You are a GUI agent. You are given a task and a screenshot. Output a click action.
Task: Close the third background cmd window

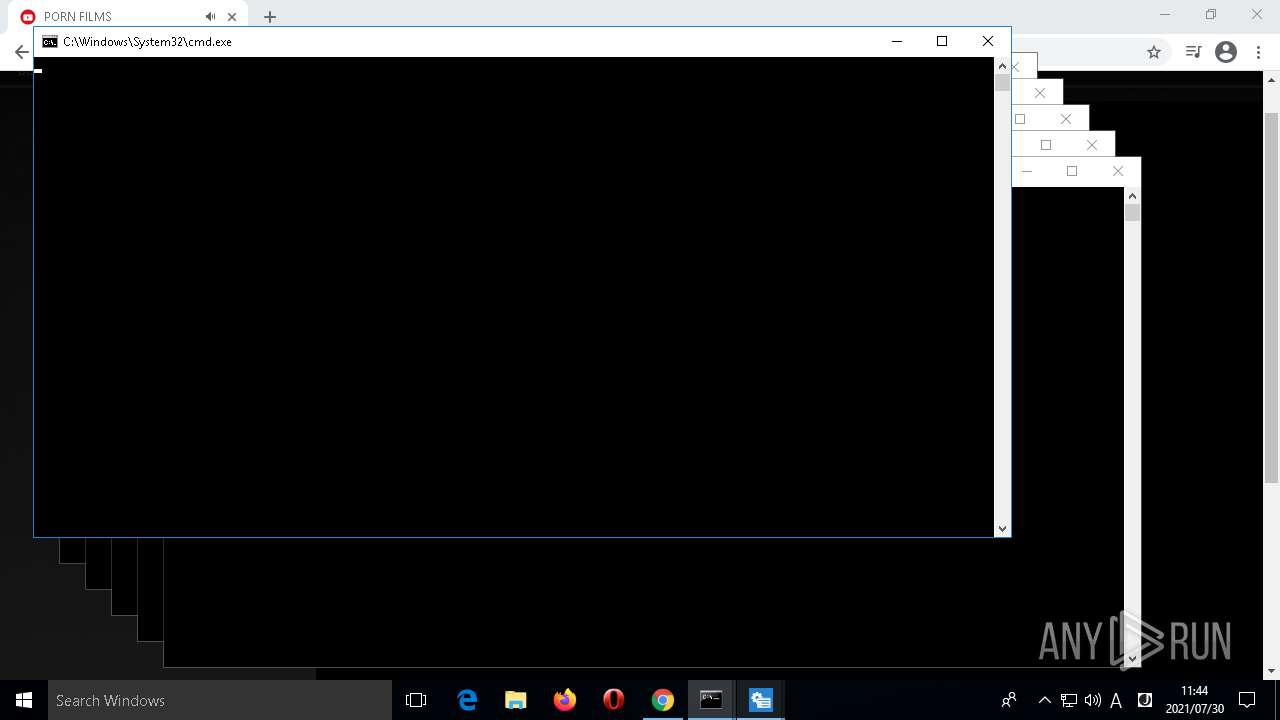tap(1066, 119)
